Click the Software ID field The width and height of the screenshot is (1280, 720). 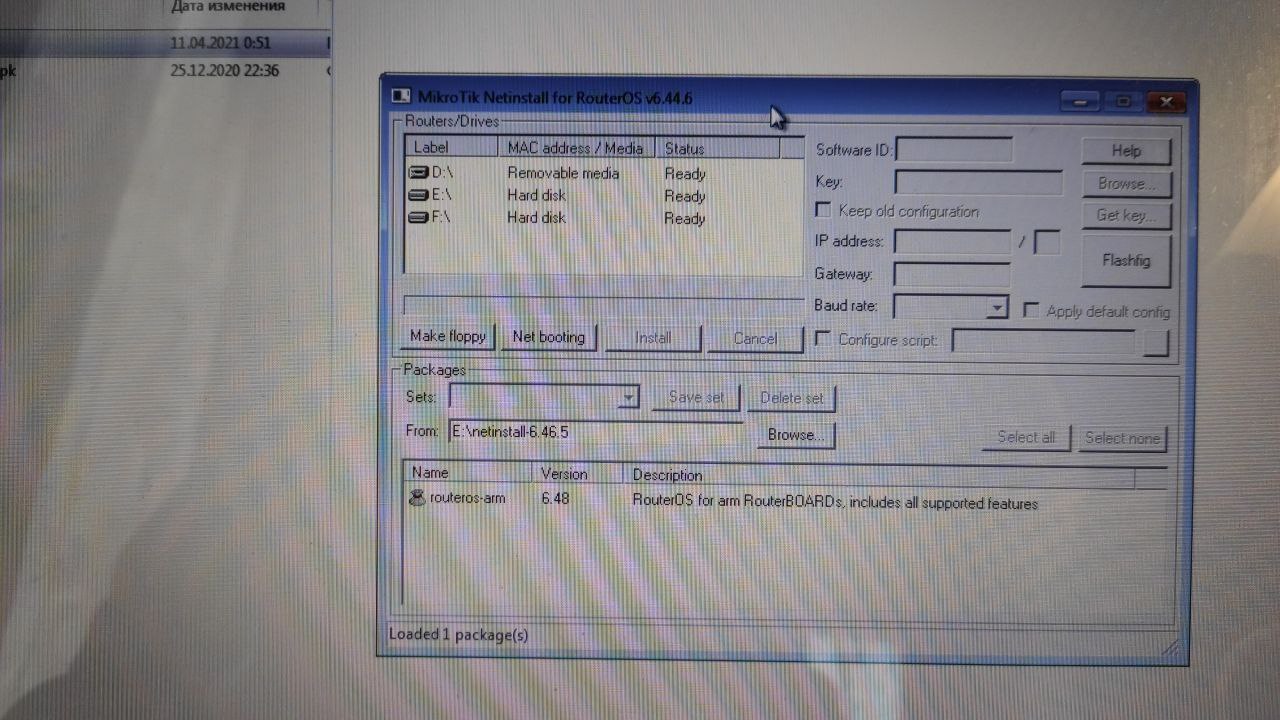click(x=954, y=150)
